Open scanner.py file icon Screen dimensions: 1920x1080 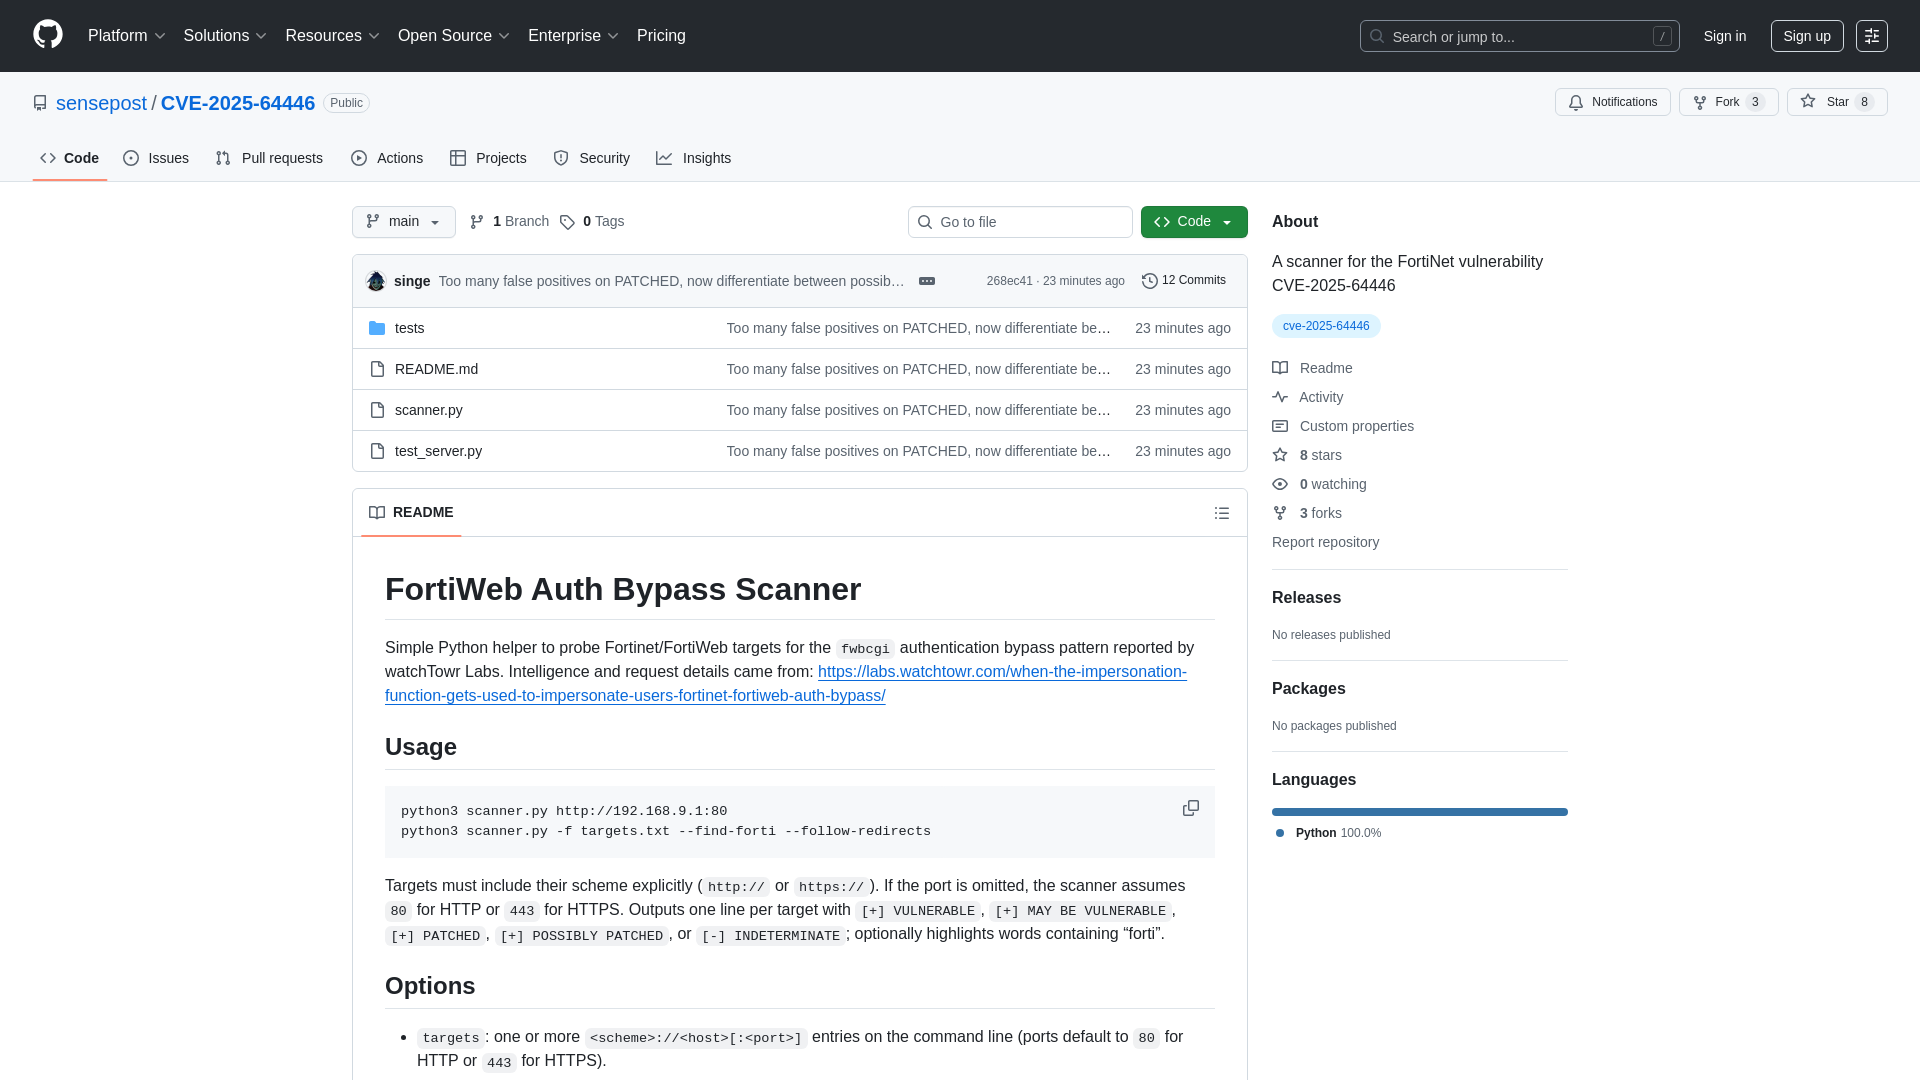377,410
